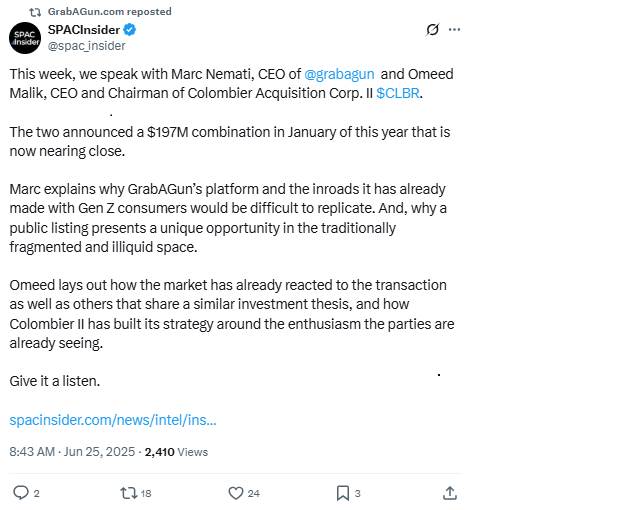Click the blue verified badge
Image resolution: width=622 pixels, height=510 pixels.
coord(130,30)
